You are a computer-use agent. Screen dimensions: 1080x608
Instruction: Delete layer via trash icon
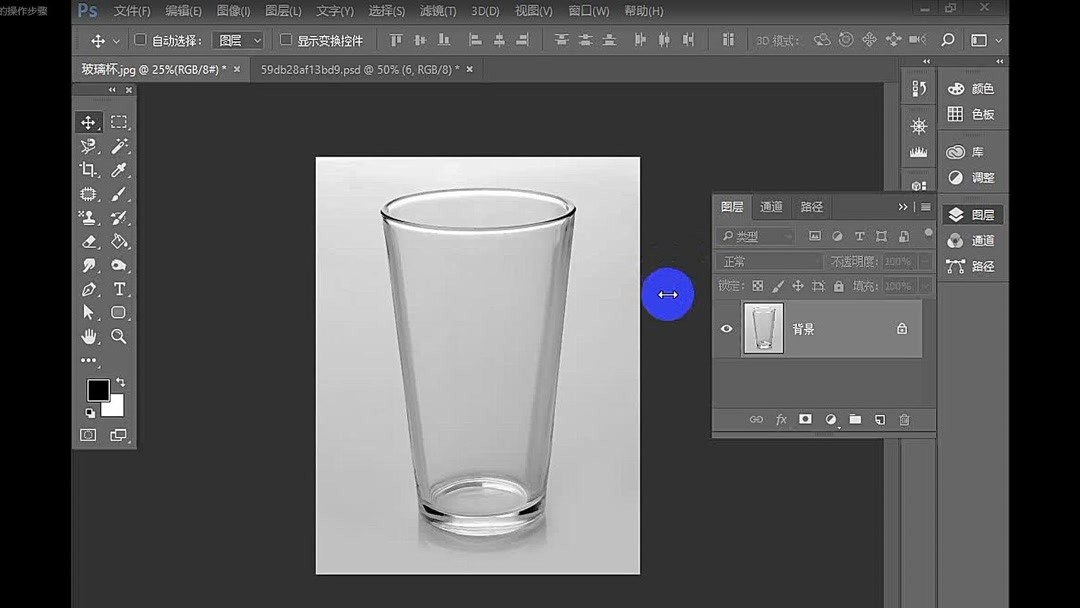(904, 419)
